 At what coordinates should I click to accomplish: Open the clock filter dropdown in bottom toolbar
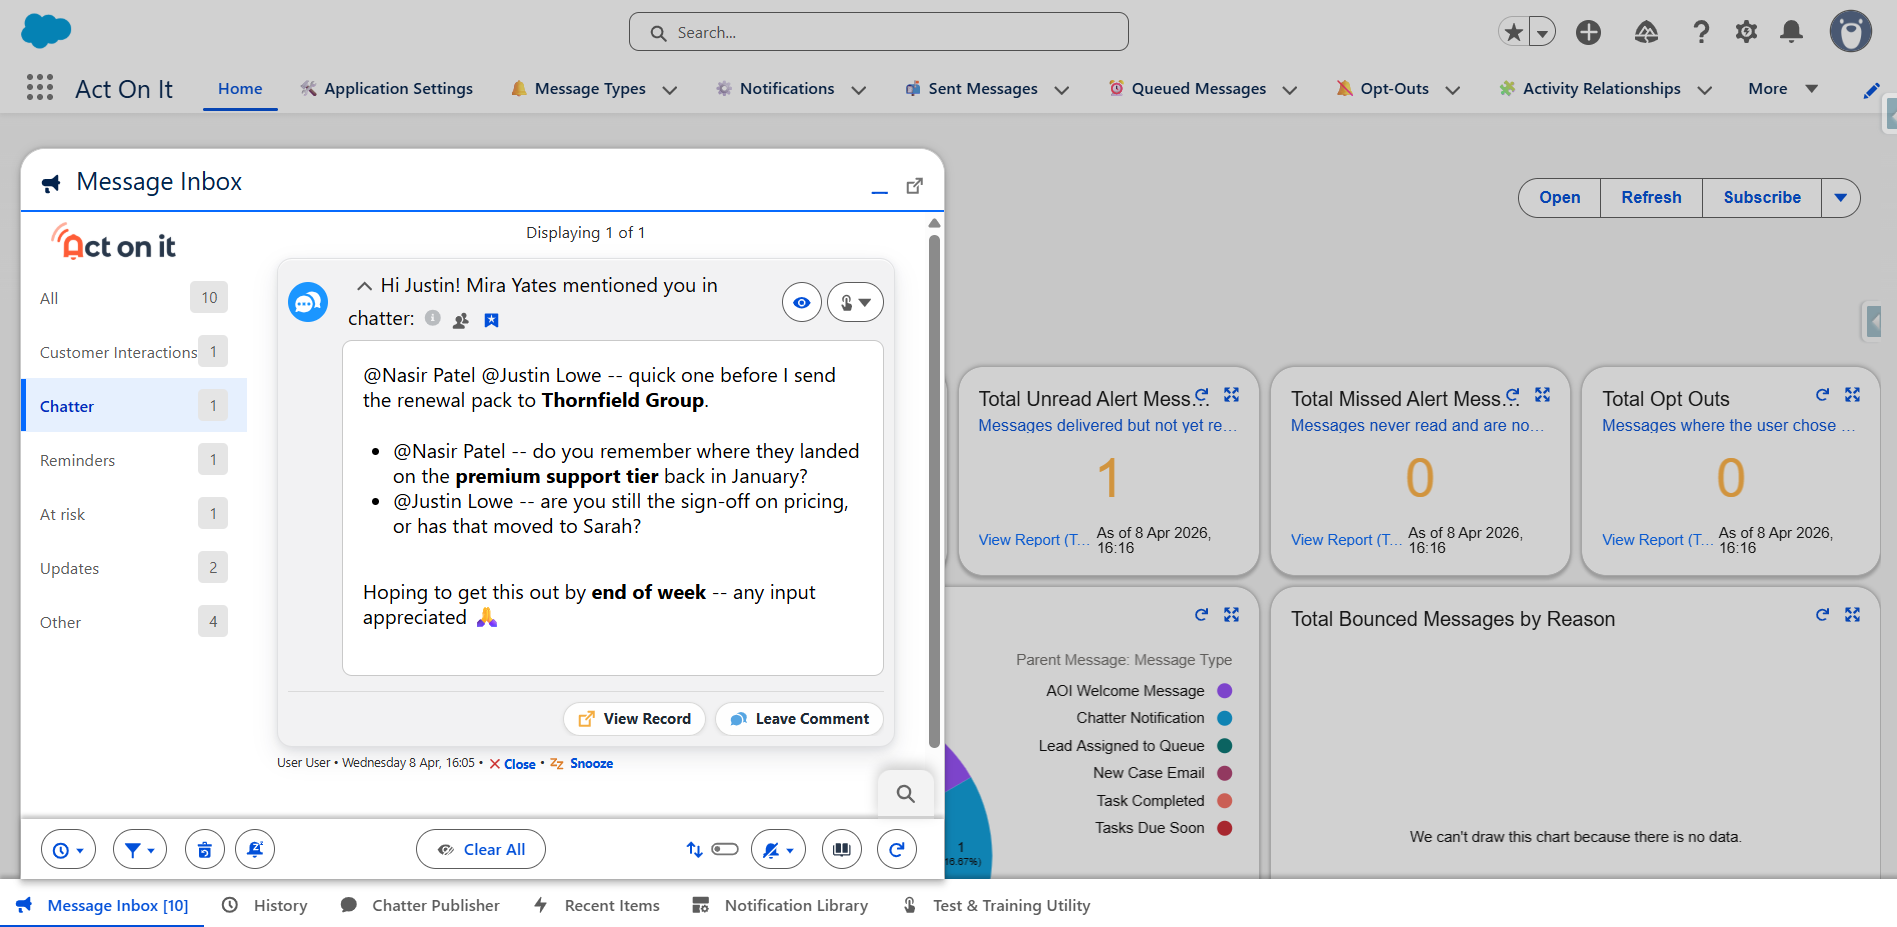tap(68, 849)
